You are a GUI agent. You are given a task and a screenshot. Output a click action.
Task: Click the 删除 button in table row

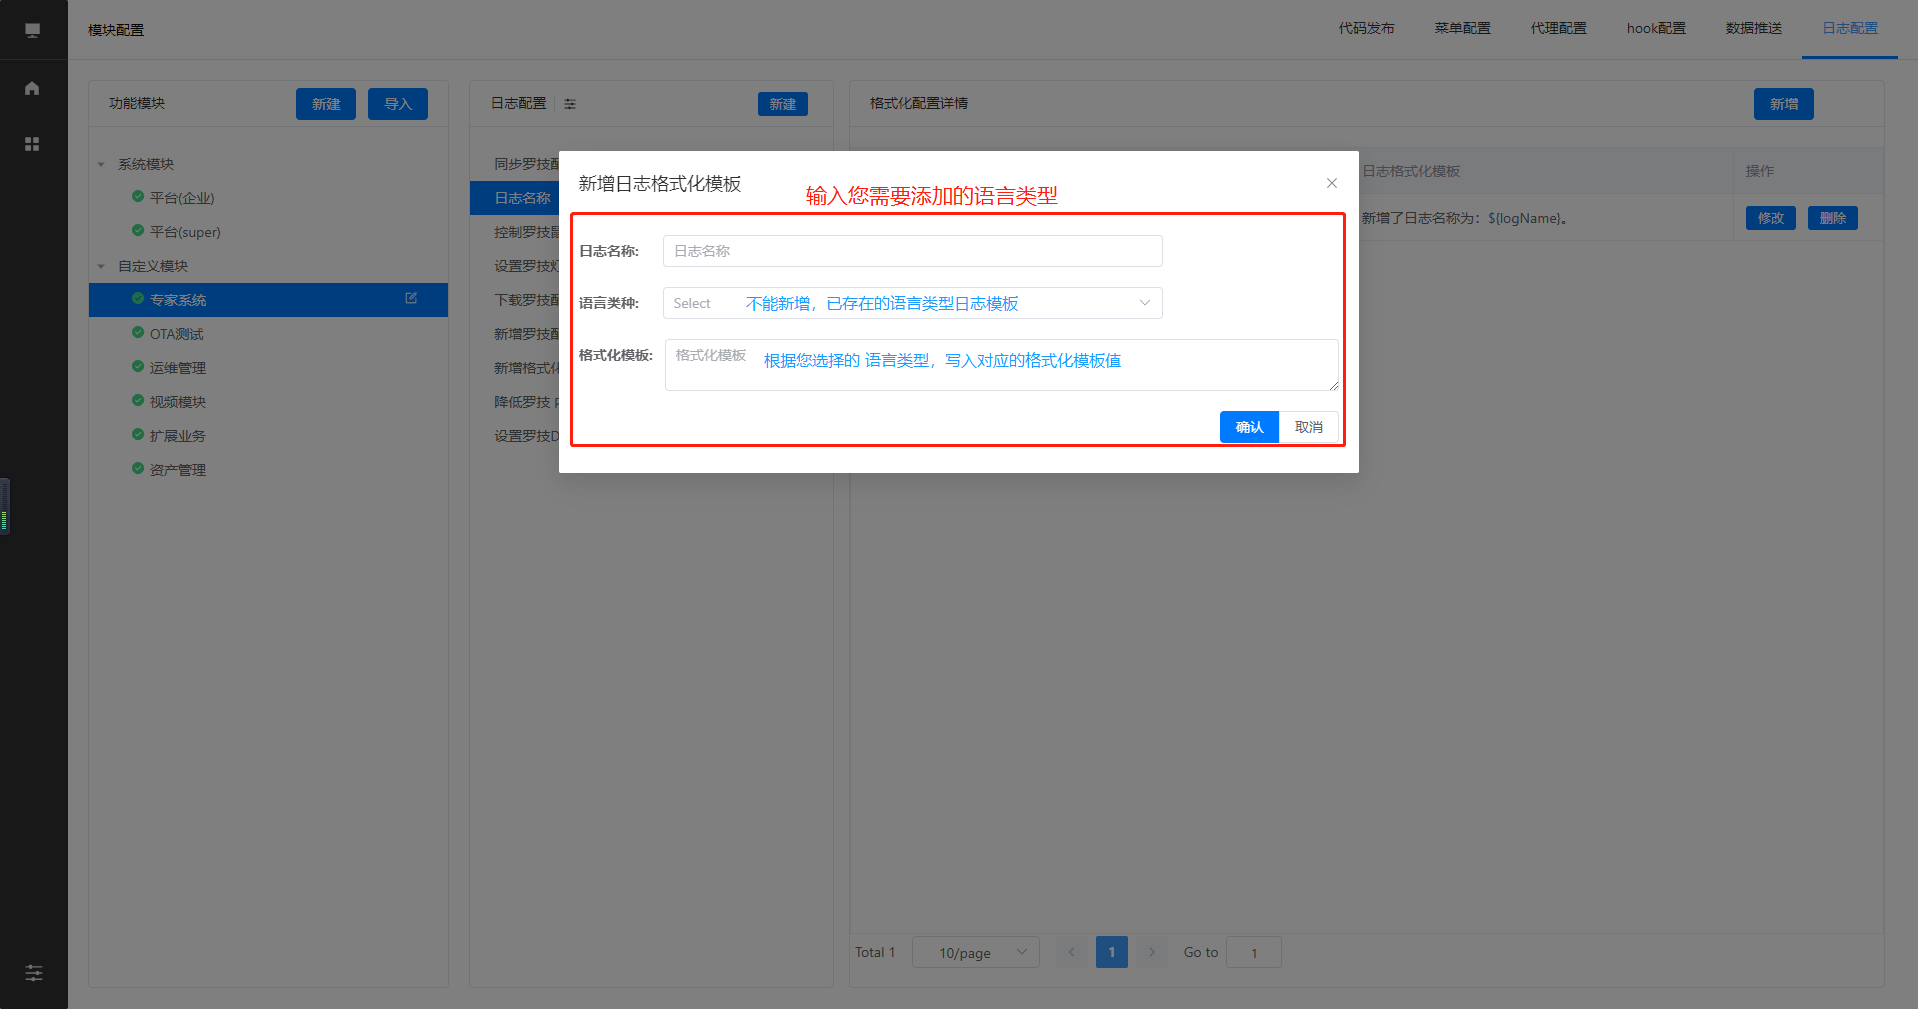[1833, 218]
